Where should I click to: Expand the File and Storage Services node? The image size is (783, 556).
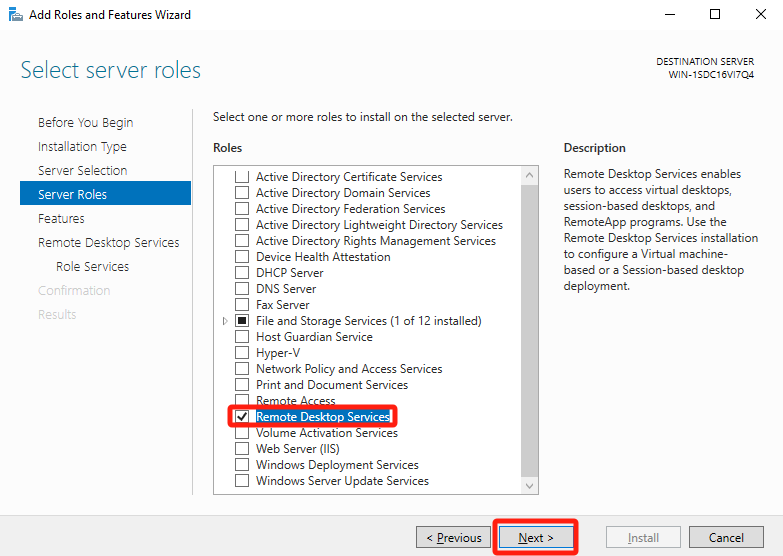click(x=225, y=321)
